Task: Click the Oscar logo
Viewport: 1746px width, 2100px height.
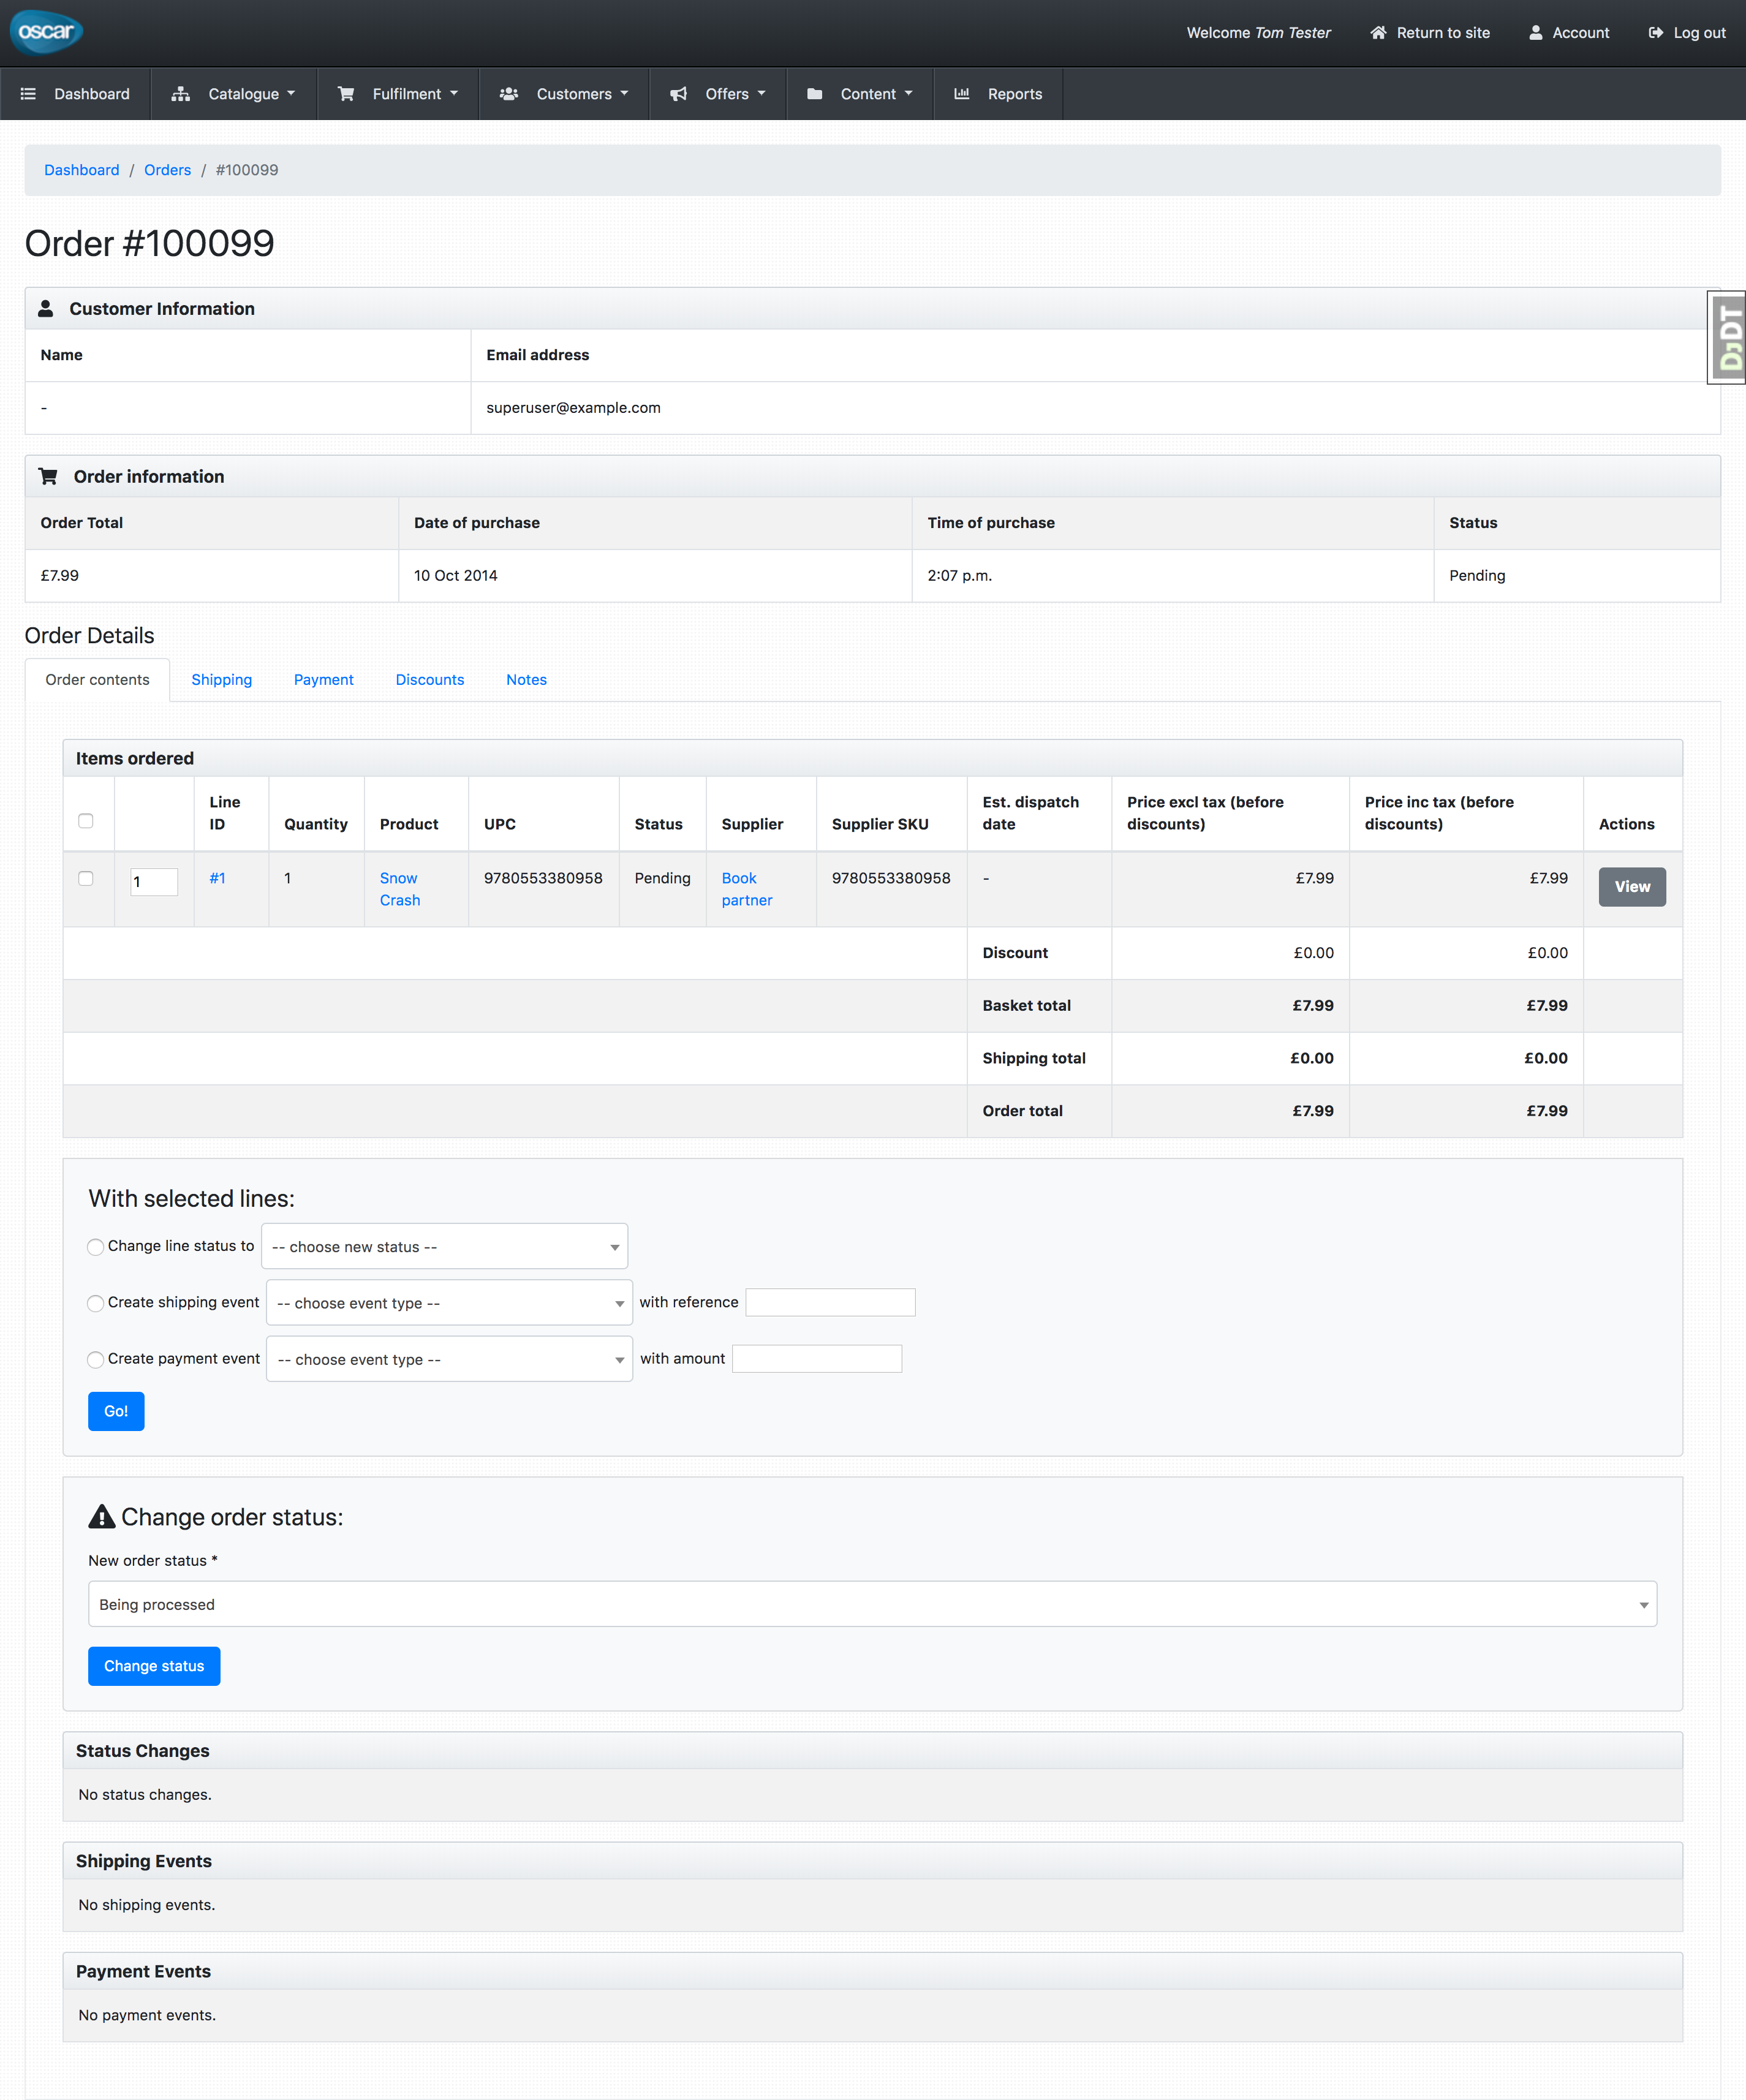Action: point(46,32)
